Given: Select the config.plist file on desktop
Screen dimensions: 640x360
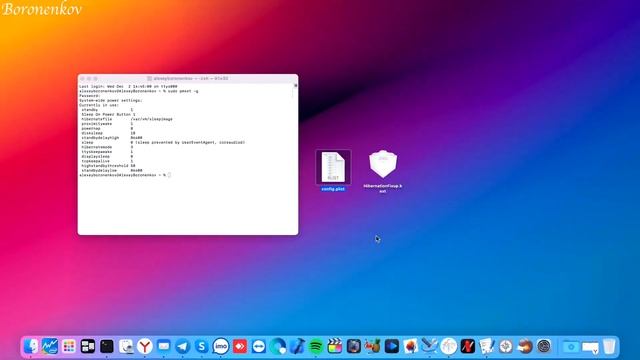Looking at the screenshot, I should click(x=333, y=171).
